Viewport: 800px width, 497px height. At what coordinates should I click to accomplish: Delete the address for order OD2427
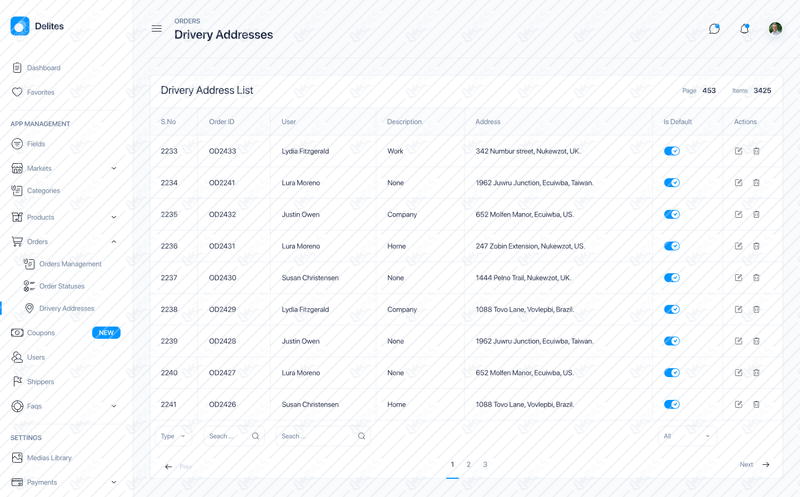(x=756, y=372)
